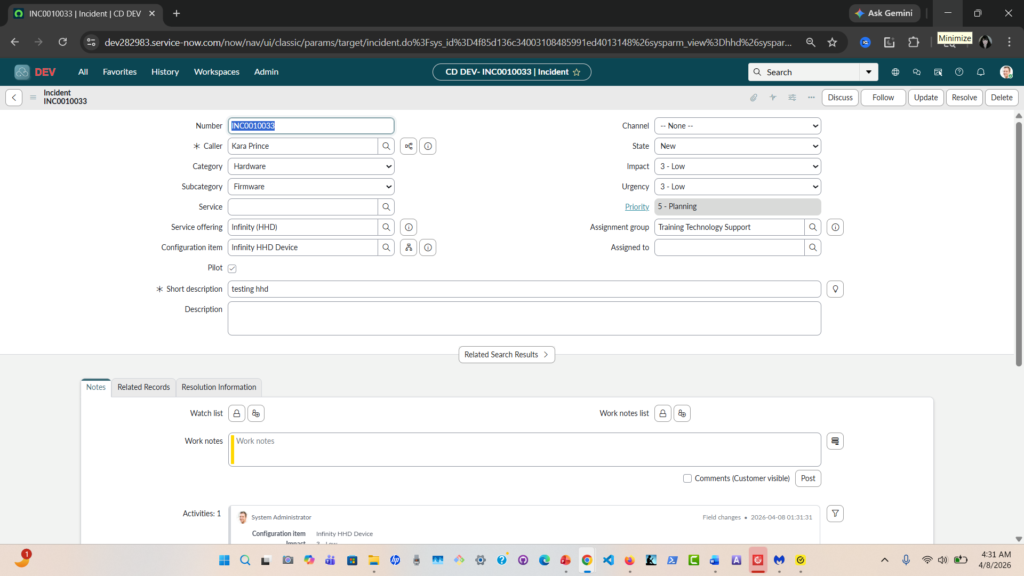Click the Resolve button
This screenshot has height=576, width=1024.
[x=963, y=98]
